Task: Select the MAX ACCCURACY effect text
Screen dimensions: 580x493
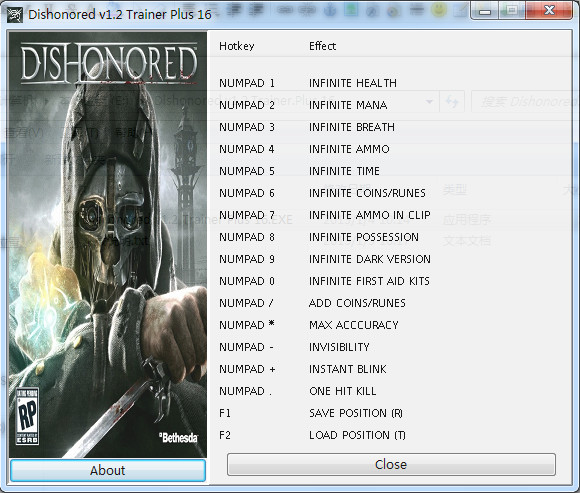Action: coord(354,325)
